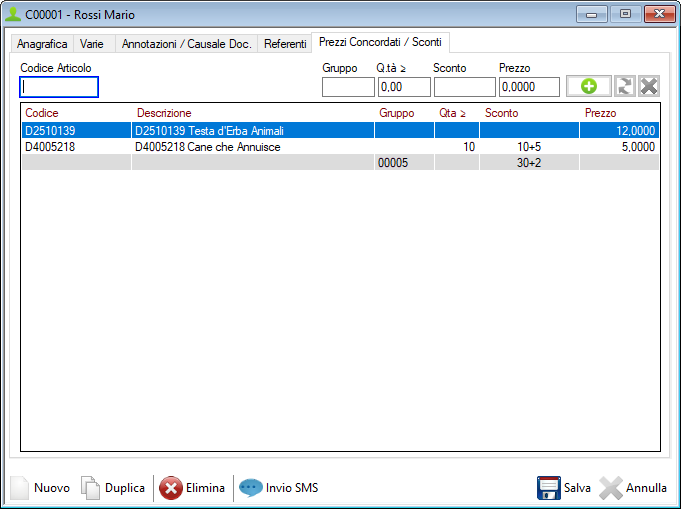This screenshot has width=682, height=511.
Task: Click the Q.tà quantity input field
Action: [x=403, y=87]
